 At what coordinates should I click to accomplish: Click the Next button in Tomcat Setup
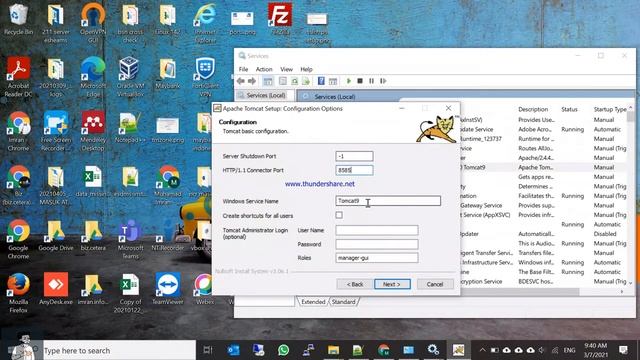pyautogui.click(x=392, y=284)
